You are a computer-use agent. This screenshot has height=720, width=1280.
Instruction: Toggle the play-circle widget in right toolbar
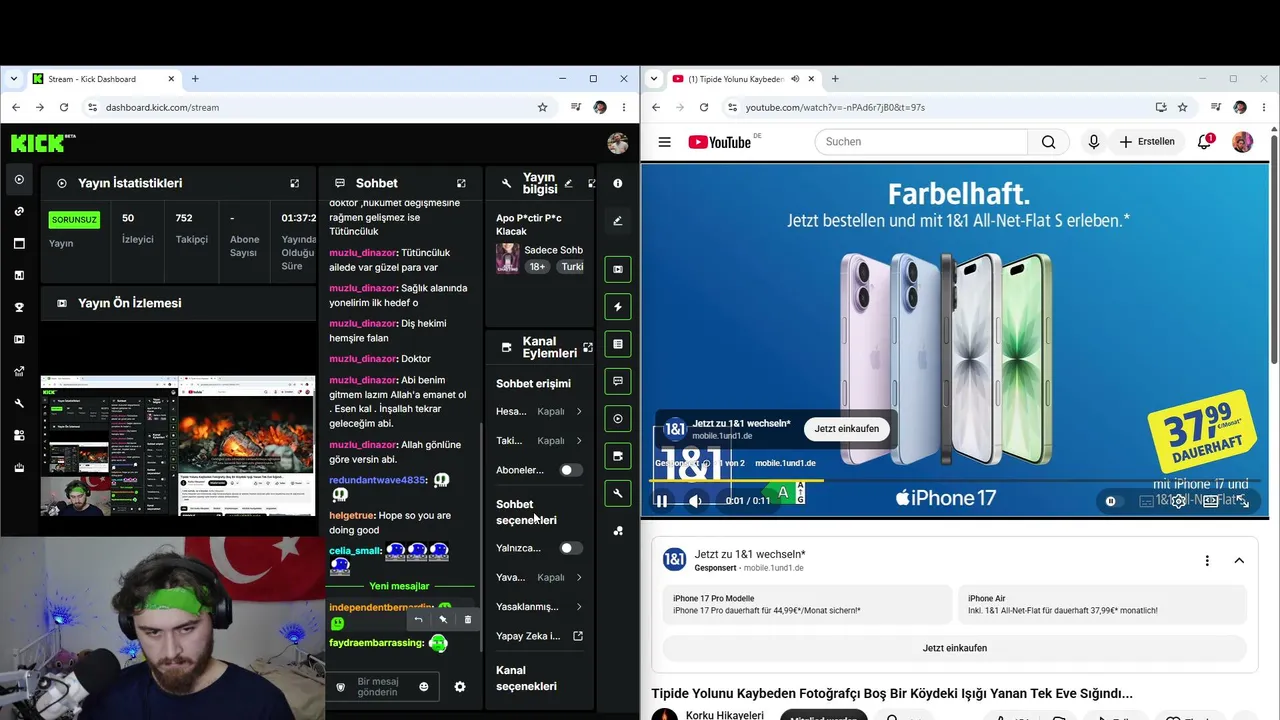(618, 419)
